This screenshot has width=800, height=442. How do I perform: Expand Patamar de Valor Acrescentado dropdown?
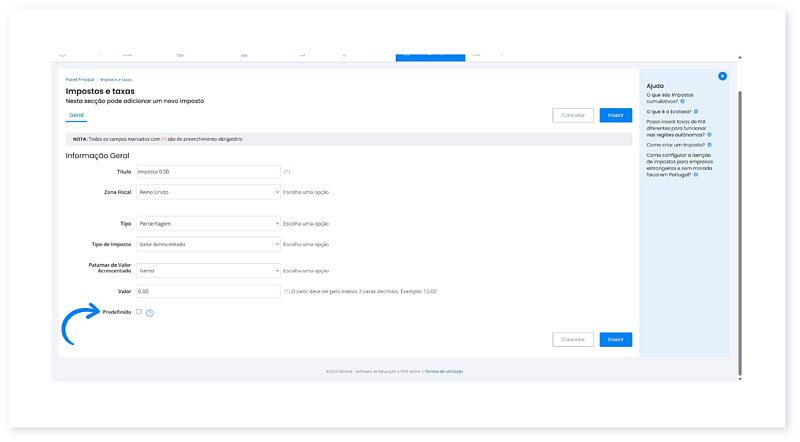point(208,270)
